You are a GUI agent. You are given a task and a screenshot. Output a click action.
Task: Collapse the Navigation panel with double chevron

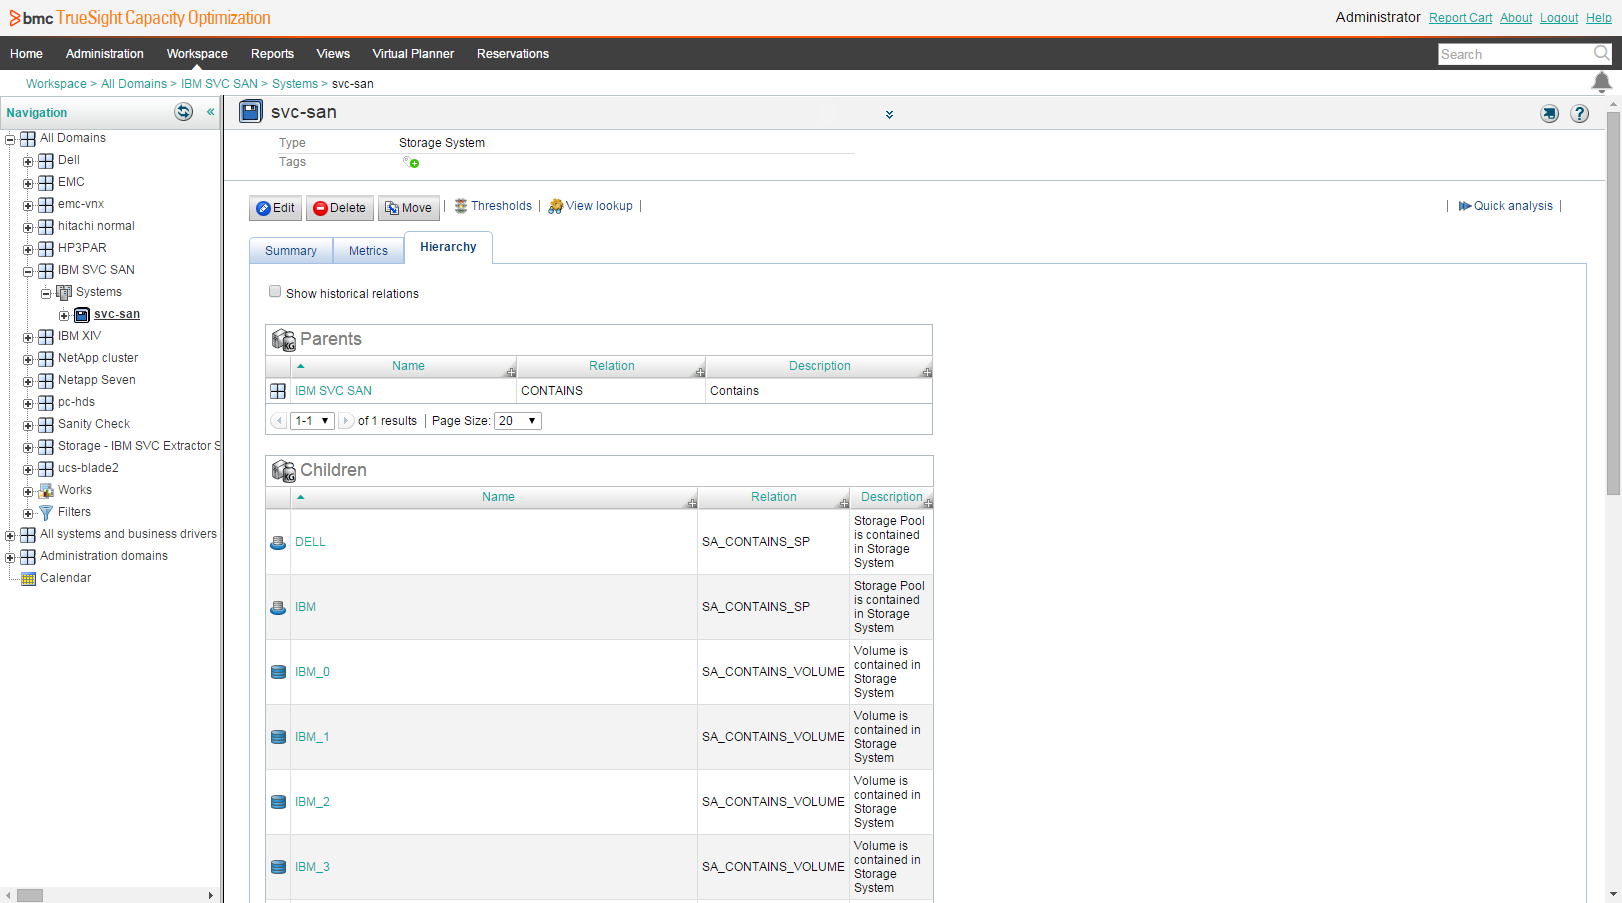(210, 112)
